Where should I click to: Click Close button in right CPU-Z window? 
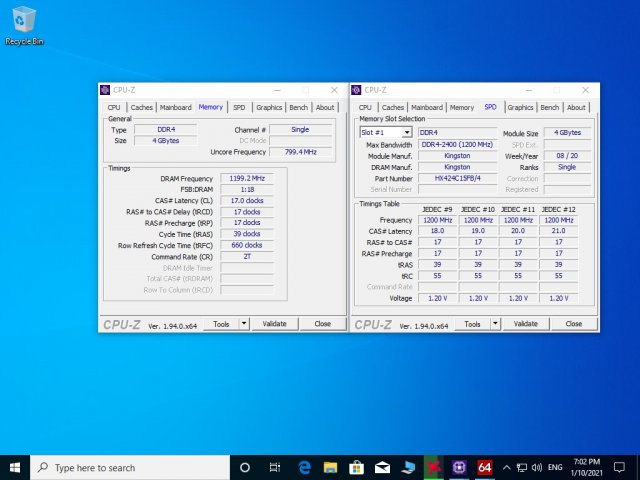pos(574,324)
